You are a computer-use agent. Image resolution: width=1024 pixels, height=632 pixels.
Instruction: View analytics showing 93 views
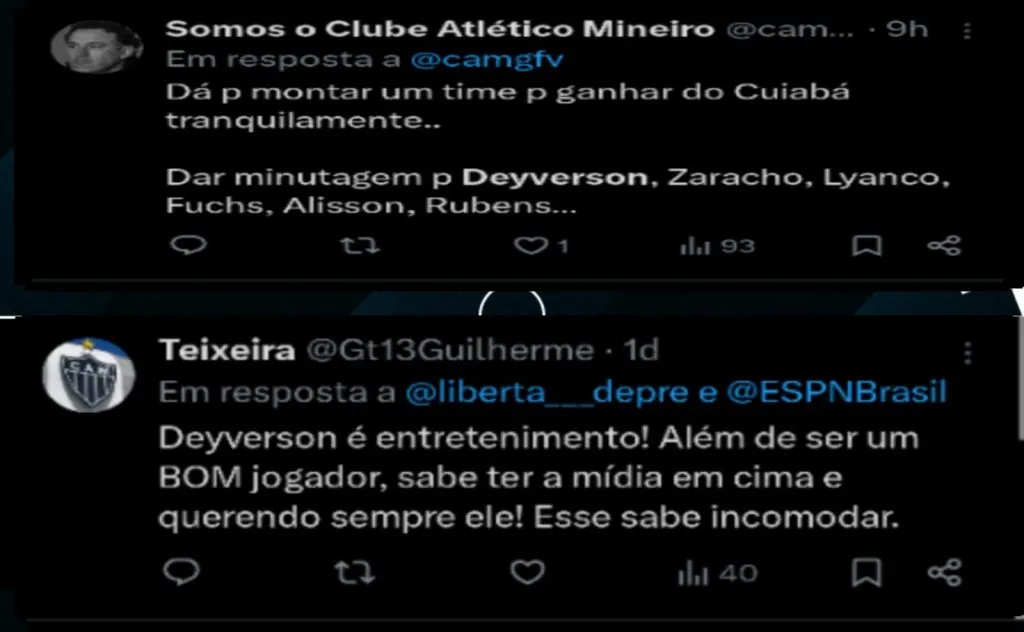[717, 245]
